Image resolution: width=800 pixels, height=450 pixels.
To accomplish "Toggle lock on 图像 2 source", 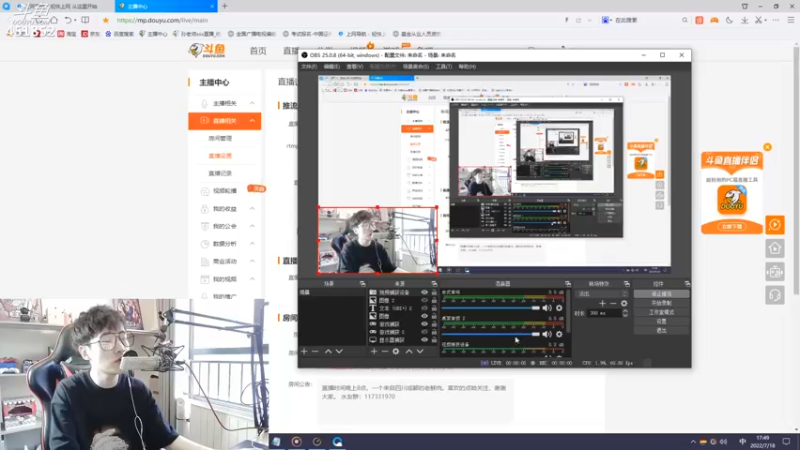I will pos(434,301).
